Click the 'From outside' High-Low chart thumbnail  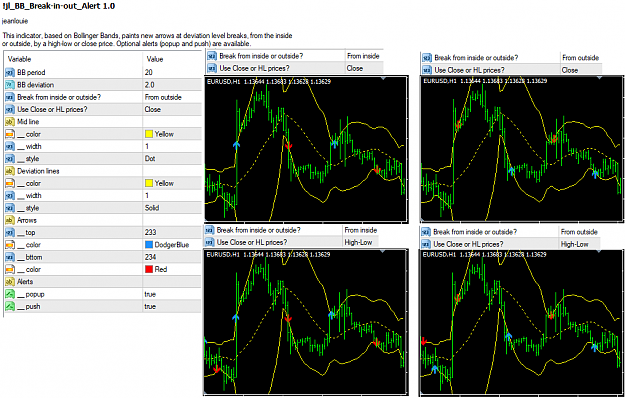click(x=522, y=322)
